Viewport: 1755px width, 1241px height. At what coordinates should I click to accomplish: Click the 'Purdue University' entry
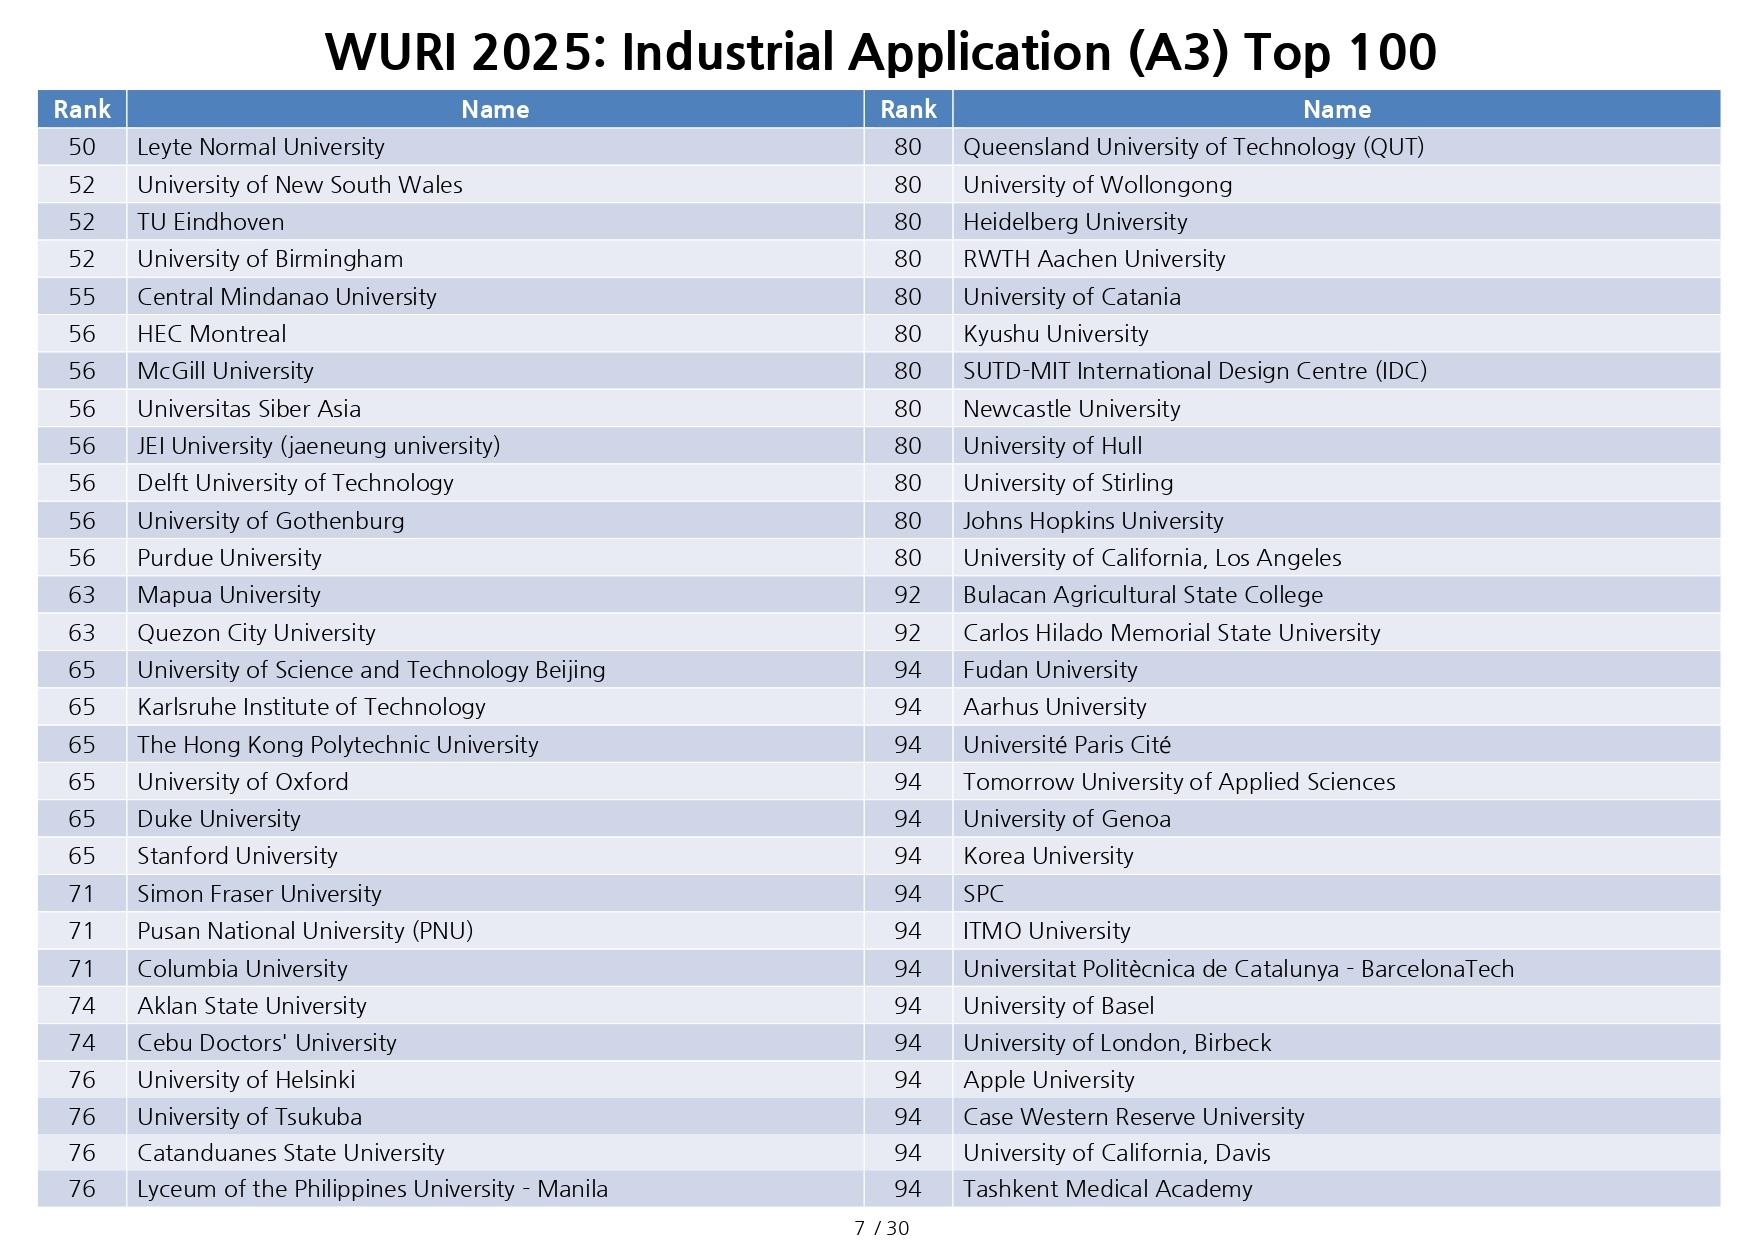(229, 558)
